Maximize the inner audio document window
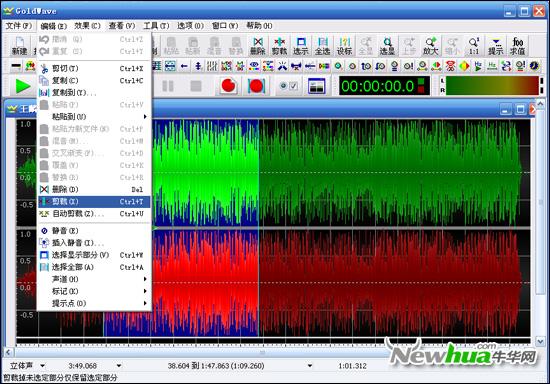Screen dimensions: 550x384 point(520,109)
